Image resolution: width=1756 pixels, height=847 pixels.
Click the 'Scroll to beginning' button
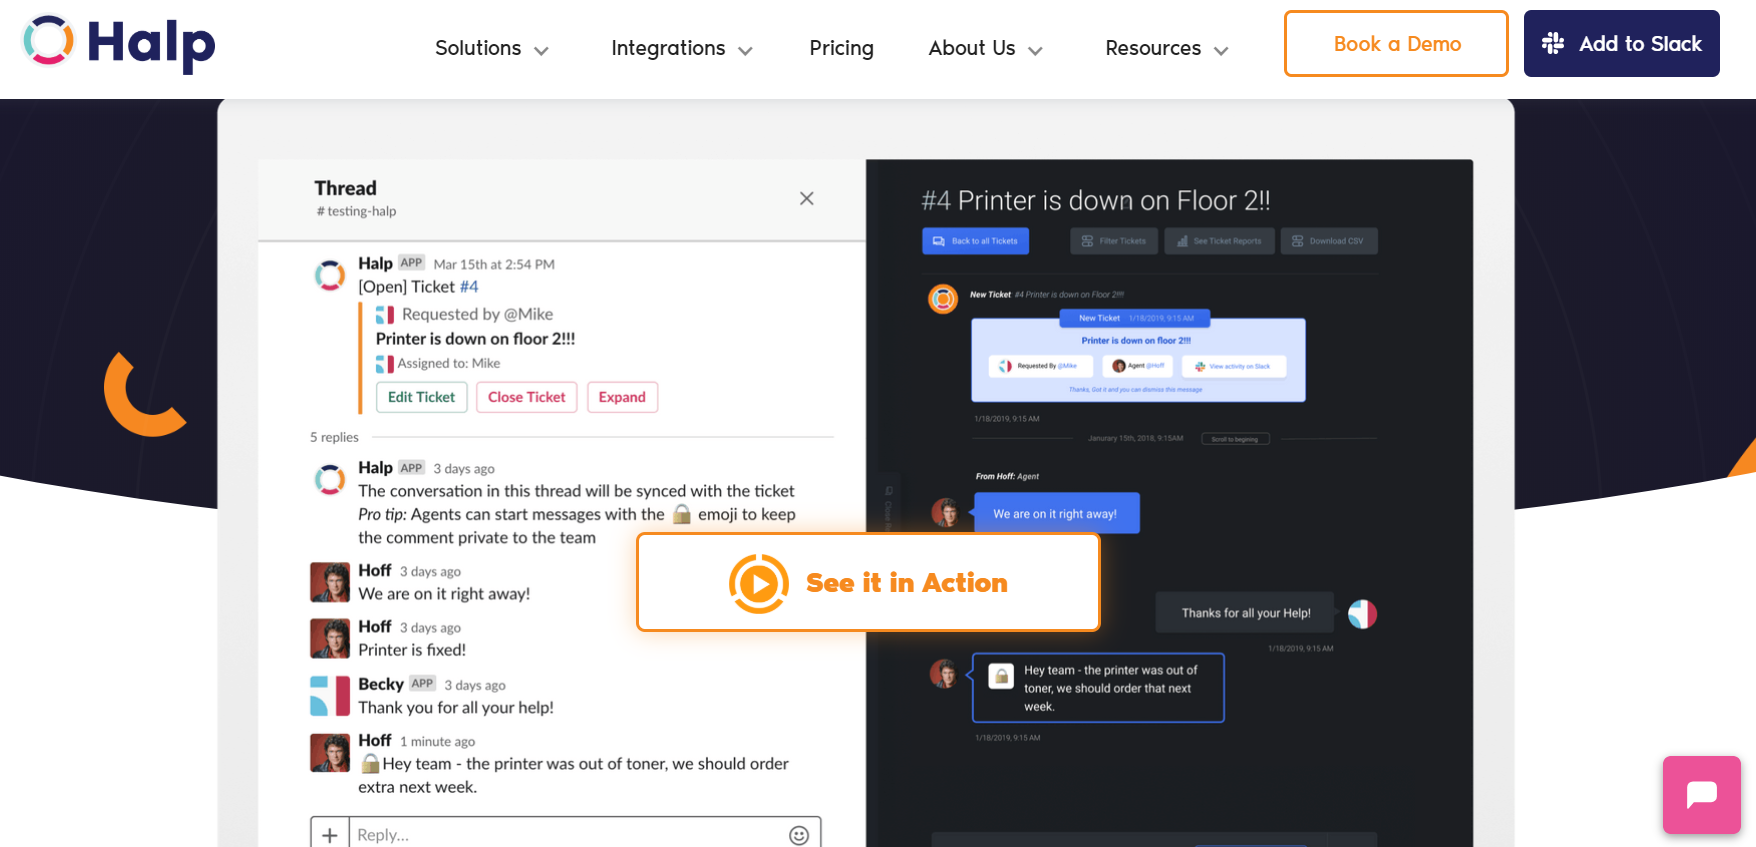(1235, 439)
